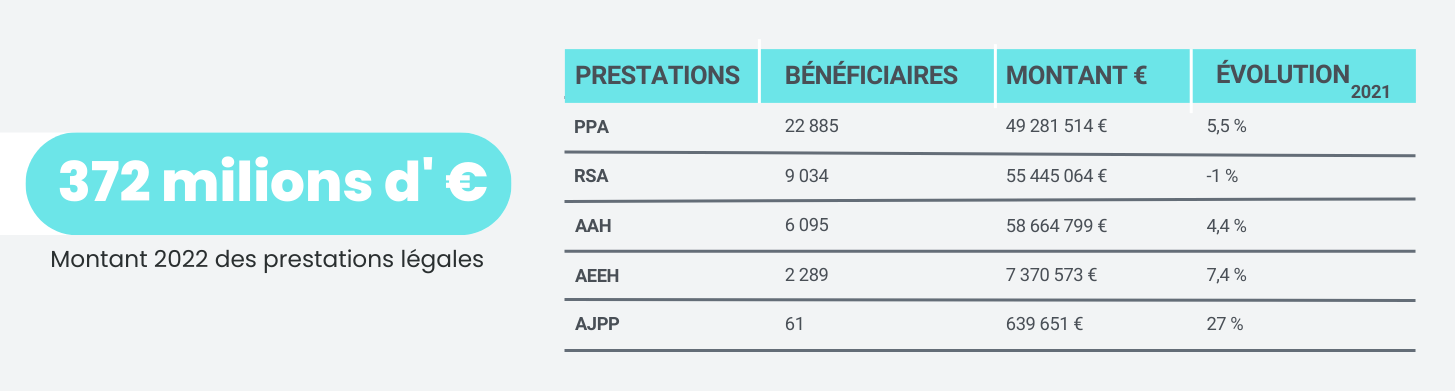Click the MONTANT € column header
The width and height of the screenshot is (1455, 391).
pyautogui.click(x=1076, y=75)
